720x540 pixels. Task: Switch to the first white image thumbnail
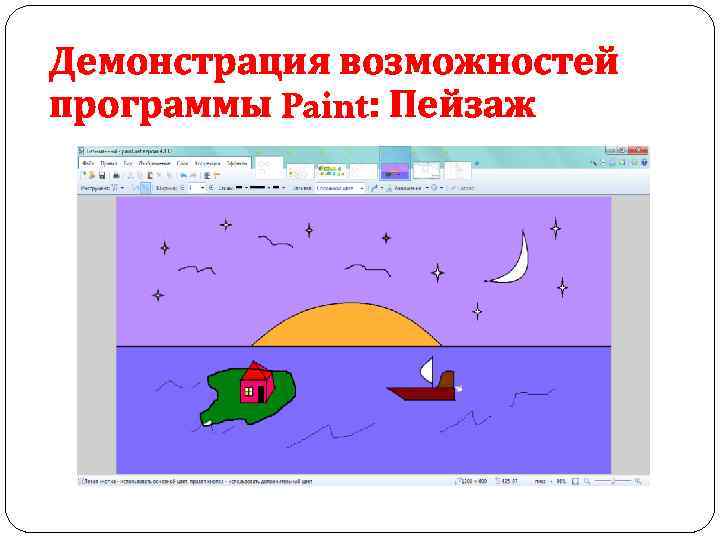pos(270,167)
